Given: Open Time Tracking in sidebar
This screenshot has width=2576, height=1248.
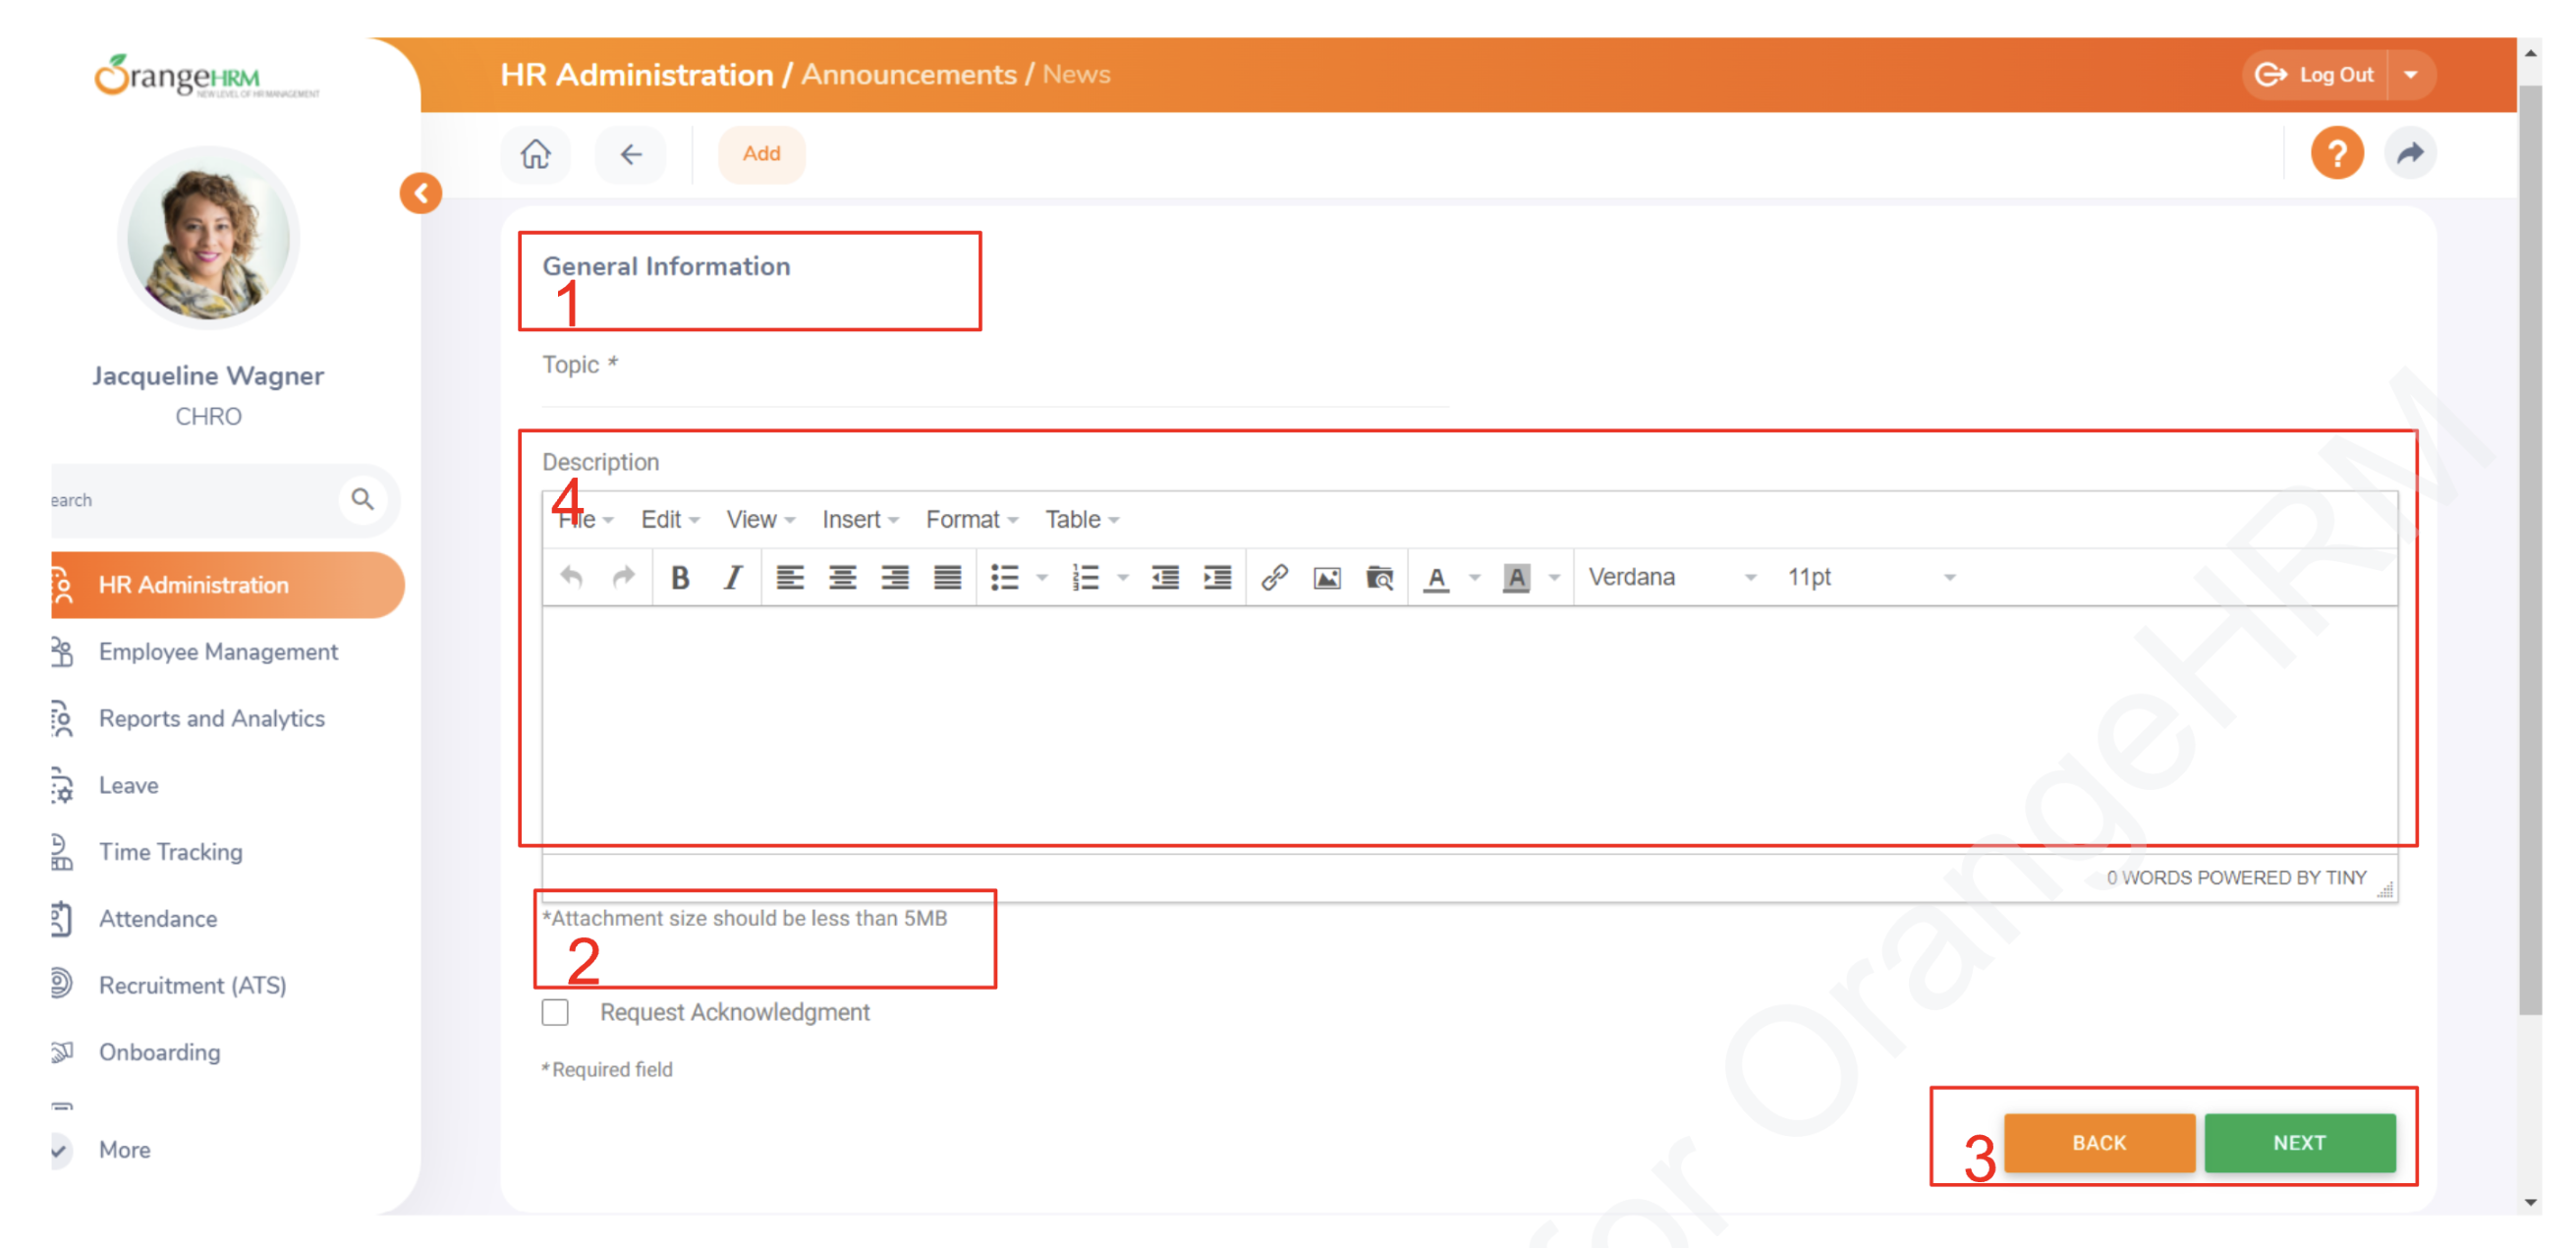Looking at the screenshot, I should coord(170,852).
